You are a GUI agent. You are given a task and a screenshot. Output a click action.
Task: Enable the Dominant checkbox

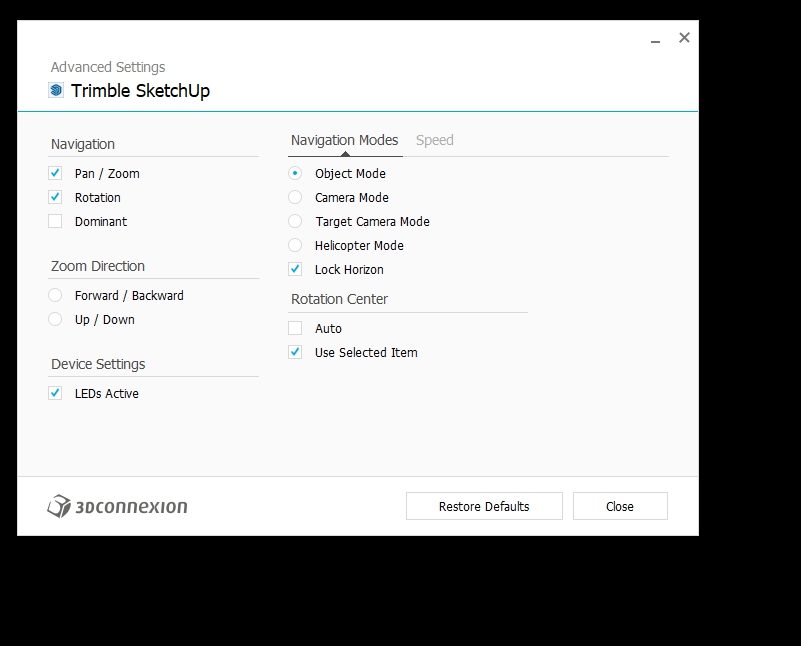coord(55,221)
